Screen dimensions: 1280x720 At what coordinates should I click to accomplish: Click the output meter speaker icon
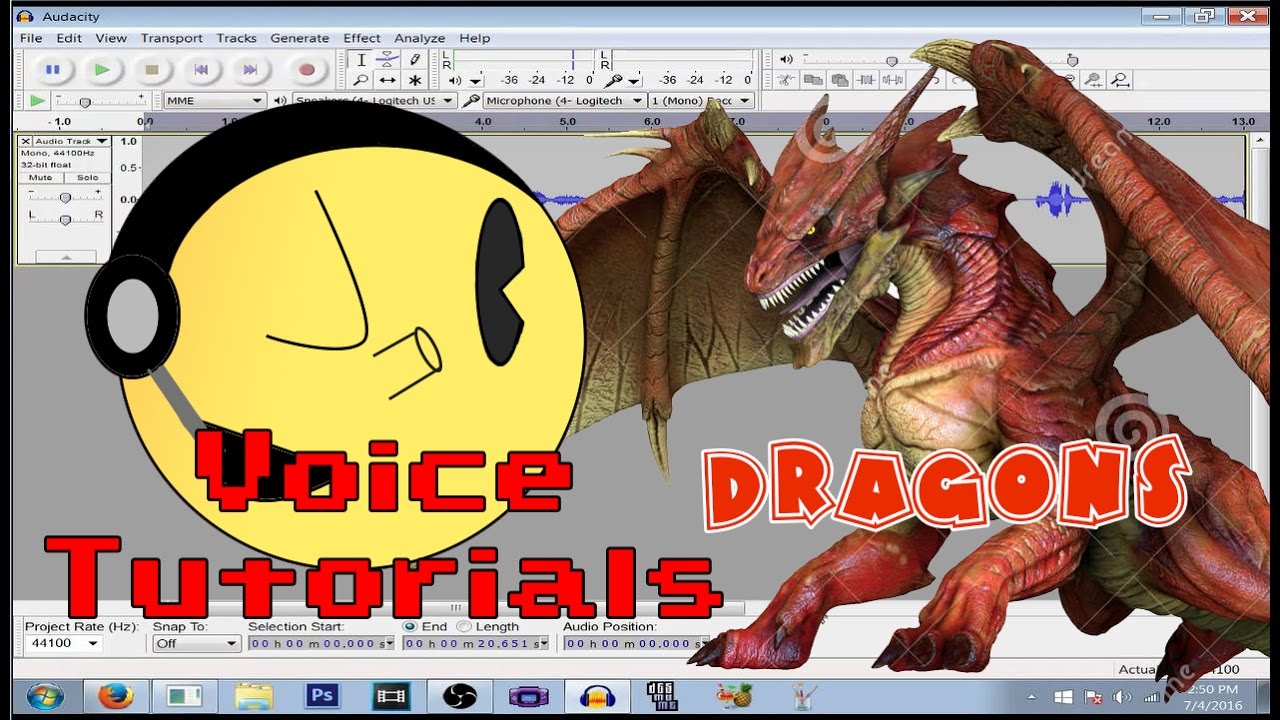[x=455, y=80]
